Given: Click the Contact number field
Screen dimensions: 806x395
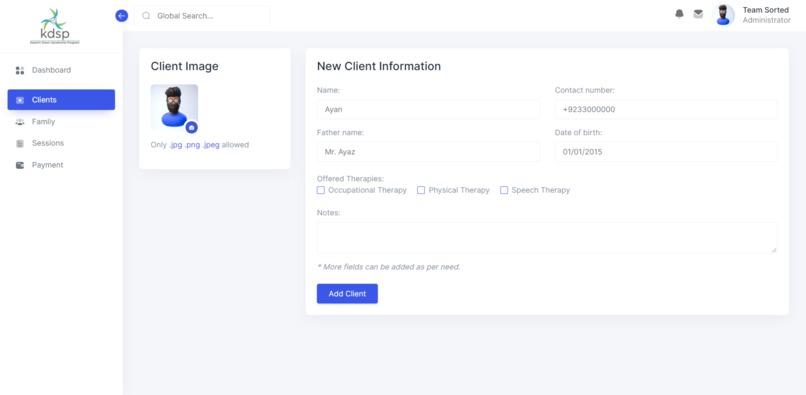Looking at the screenshot, I should point(666,110).
